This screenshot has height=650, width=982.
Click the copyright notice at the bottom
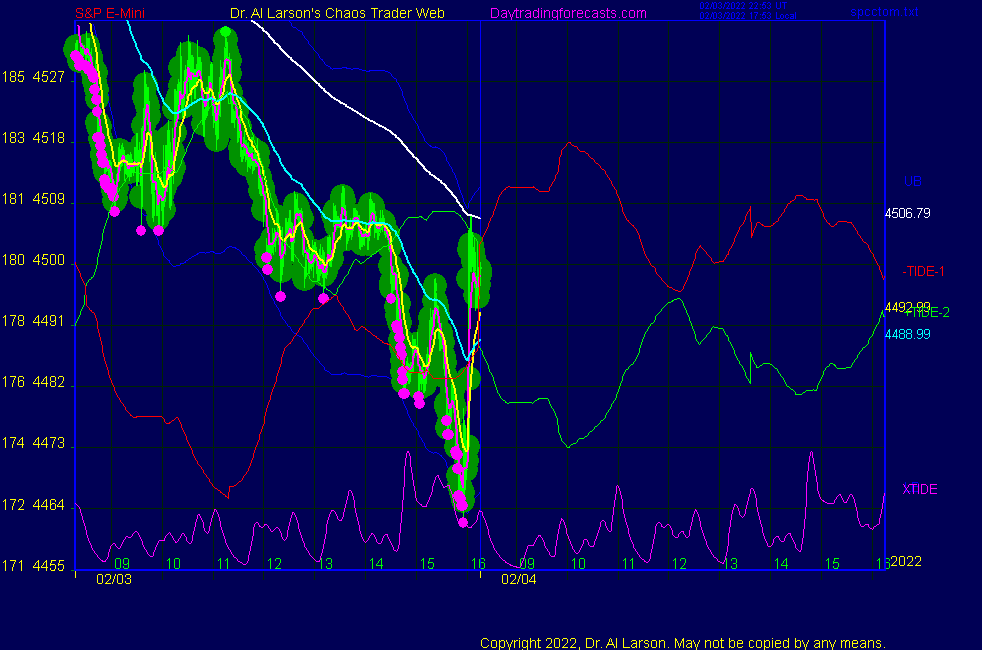tap(683, 643)
